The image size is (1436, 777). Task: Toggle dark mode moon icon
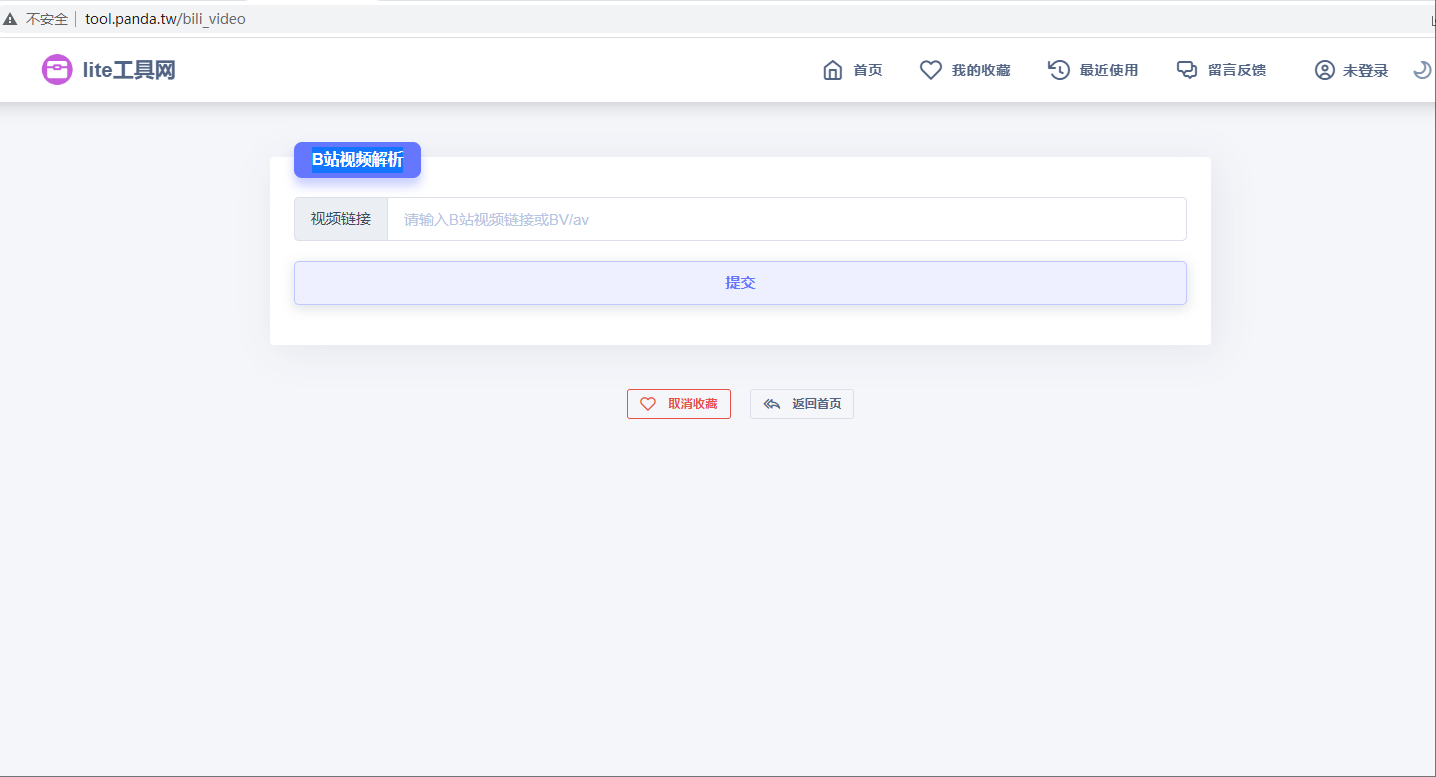click(1422, 70)
